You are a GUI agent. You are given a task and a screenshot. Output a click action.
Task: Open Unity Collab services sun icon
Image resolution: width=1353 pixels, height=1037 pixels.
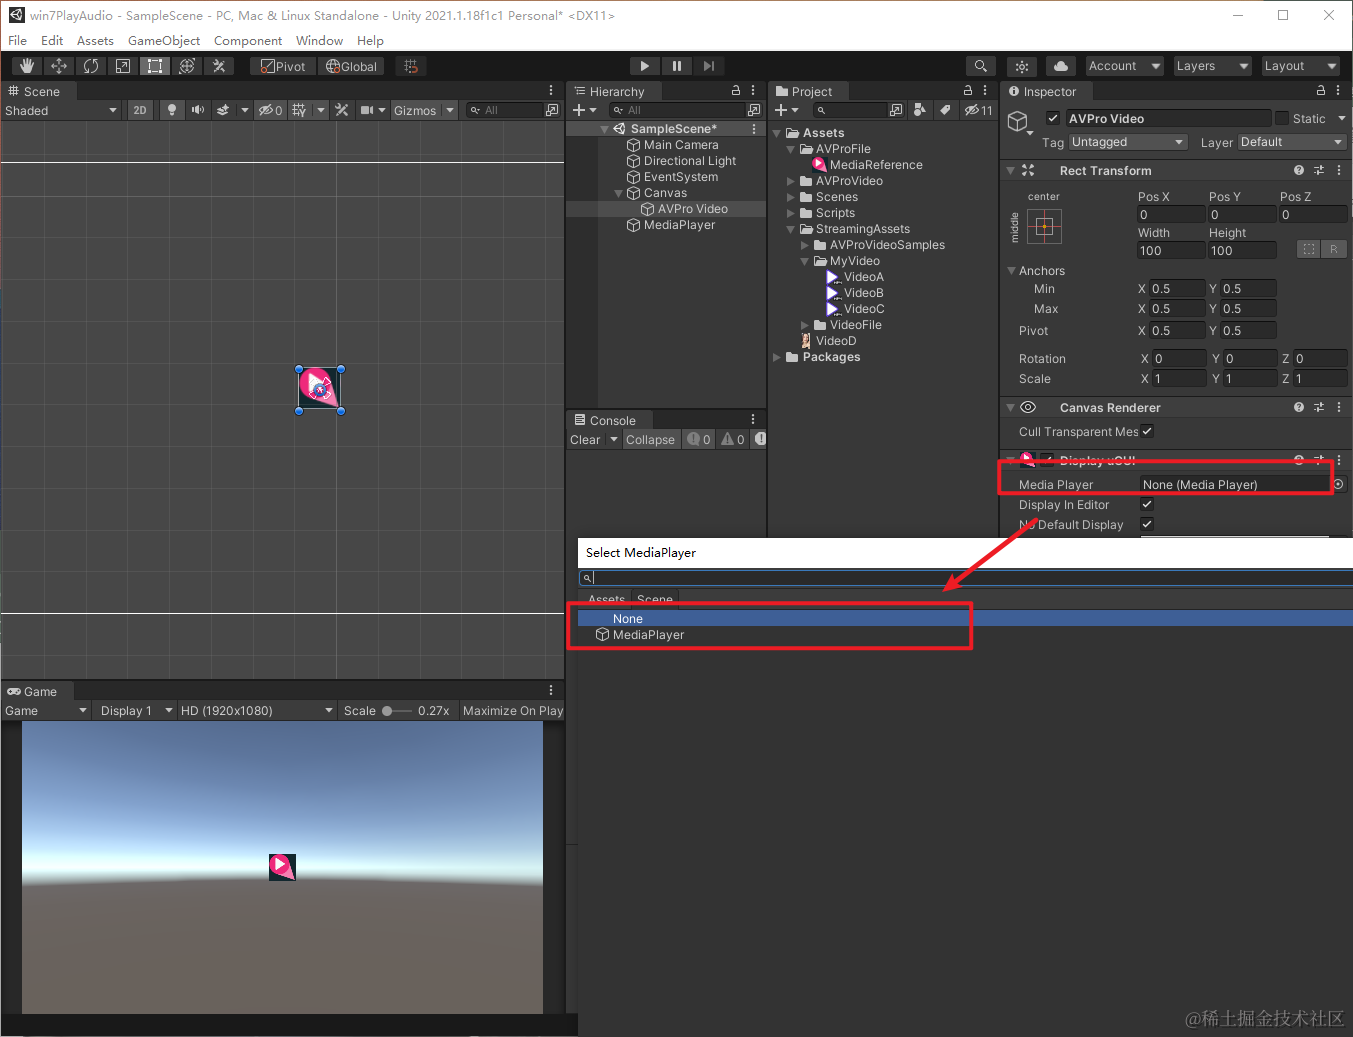(x=1022, y=66)
